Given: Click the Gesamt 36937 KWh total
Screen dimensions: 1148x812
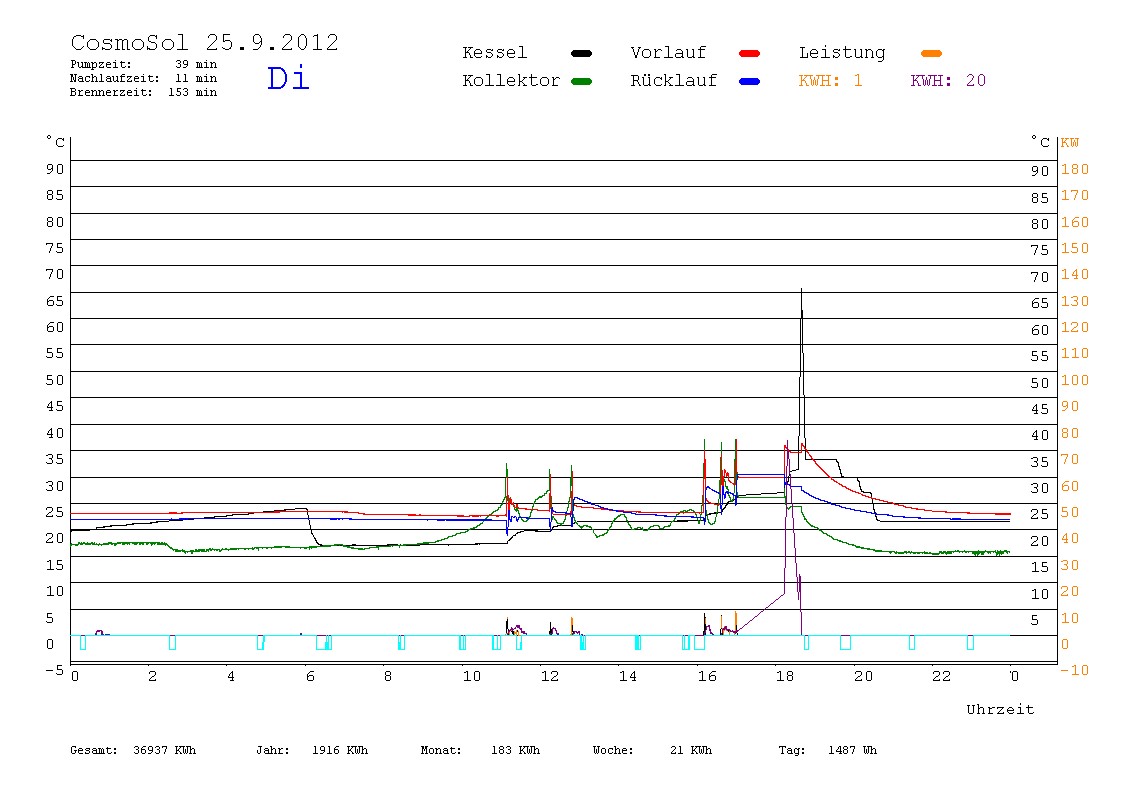Looking at the screenshot, I should [x=133, y=750].
